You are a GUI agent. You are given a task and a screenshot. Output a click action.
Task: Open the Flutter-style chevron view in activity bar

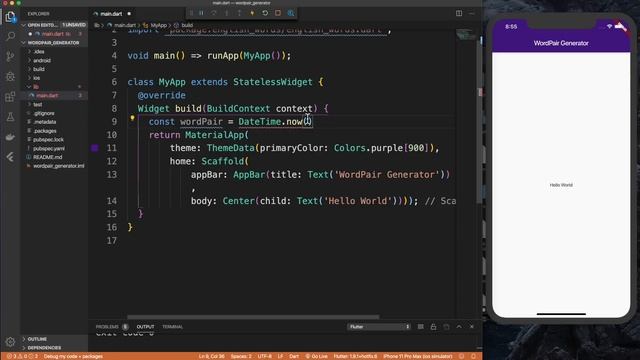click(10, 157)
